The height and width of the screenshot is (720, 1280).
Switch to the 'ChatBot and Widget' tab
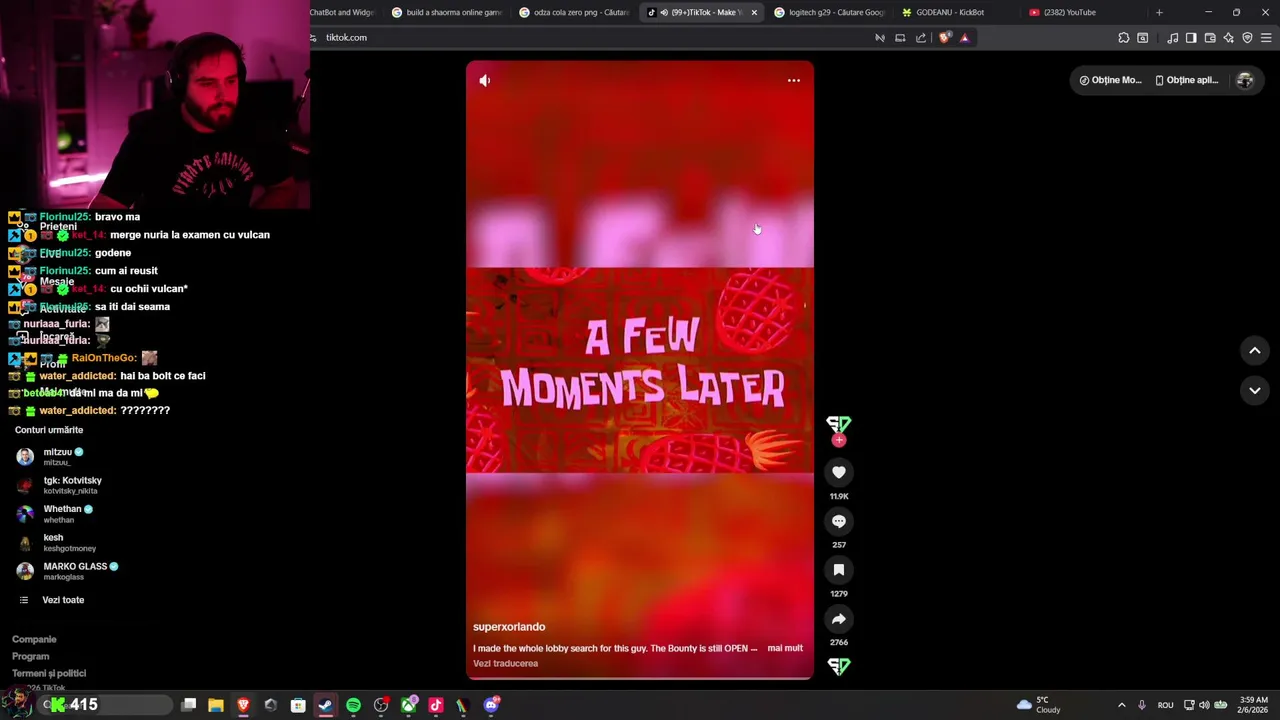[343, 12]
